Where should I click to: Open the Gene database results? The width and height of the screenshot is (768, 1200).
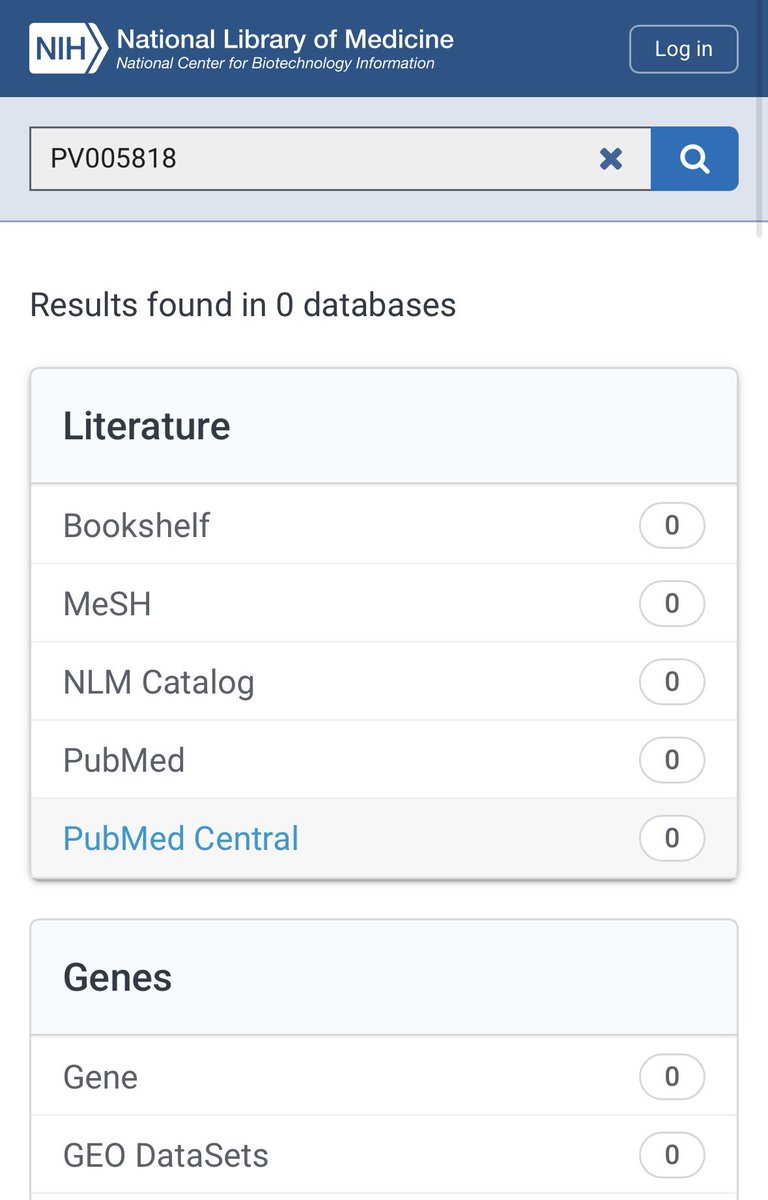pos(100,1077)
